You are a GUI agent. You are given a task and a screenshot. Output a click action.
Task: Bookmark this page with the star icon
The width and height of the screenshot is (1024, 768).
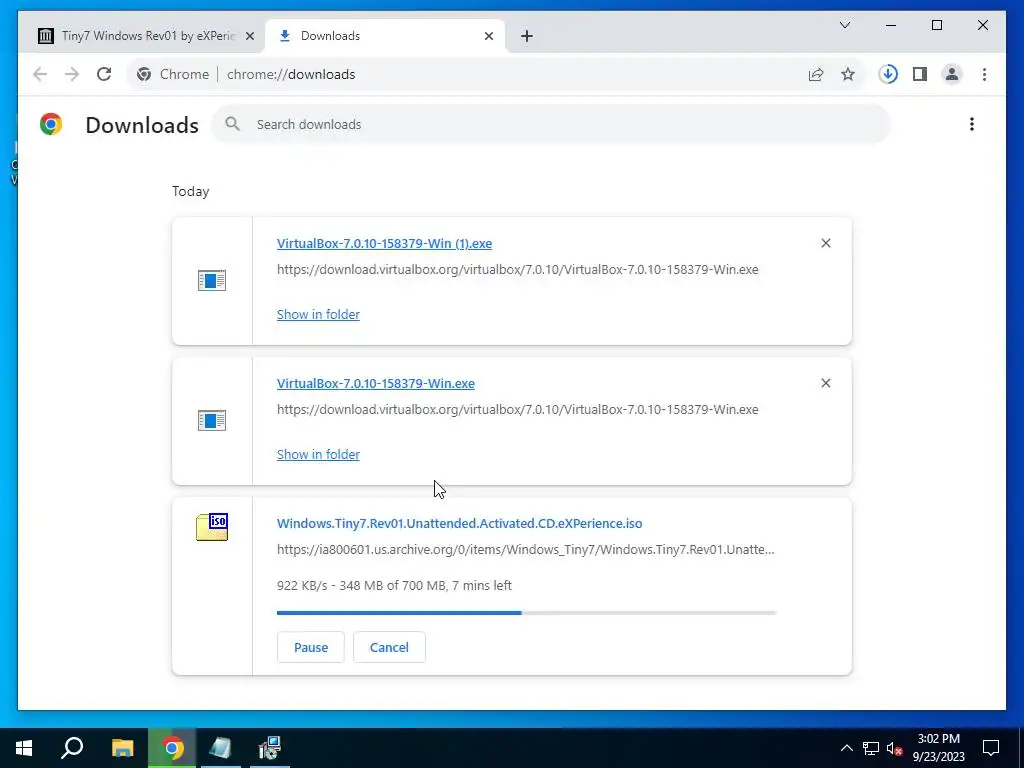click(848, 74)
